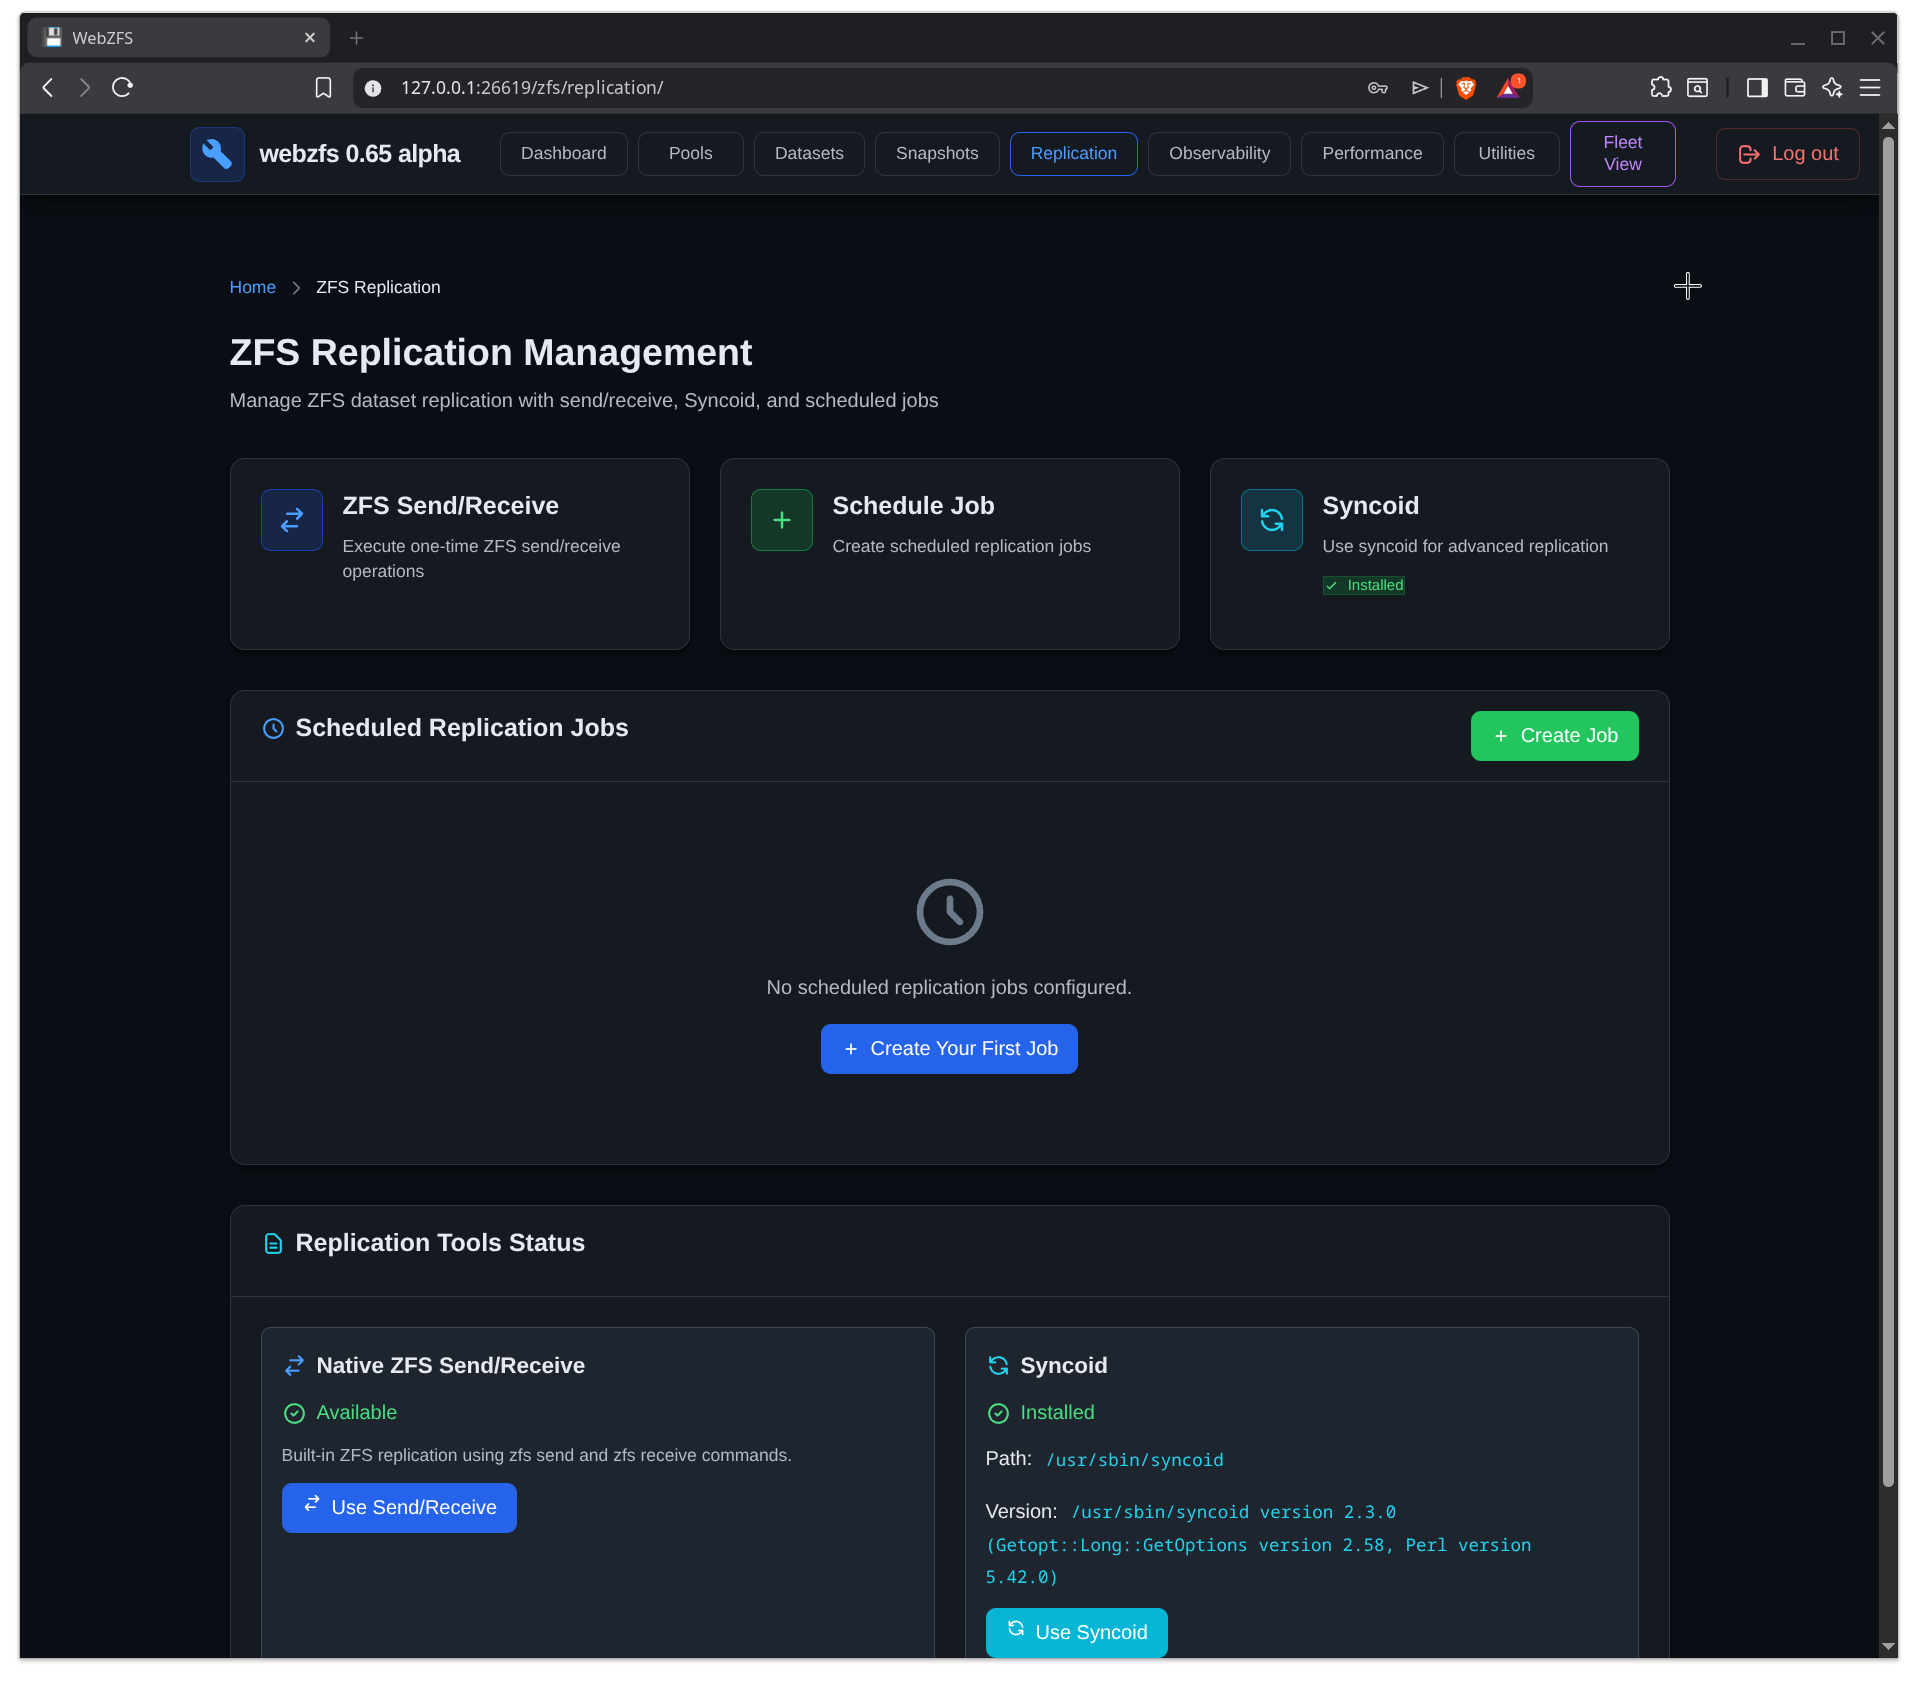Viewport: 1918px width, 1698px height.
Task: Click the clock icon beside Scheduled Replication Jobs
Action: [x=273, y=728]
